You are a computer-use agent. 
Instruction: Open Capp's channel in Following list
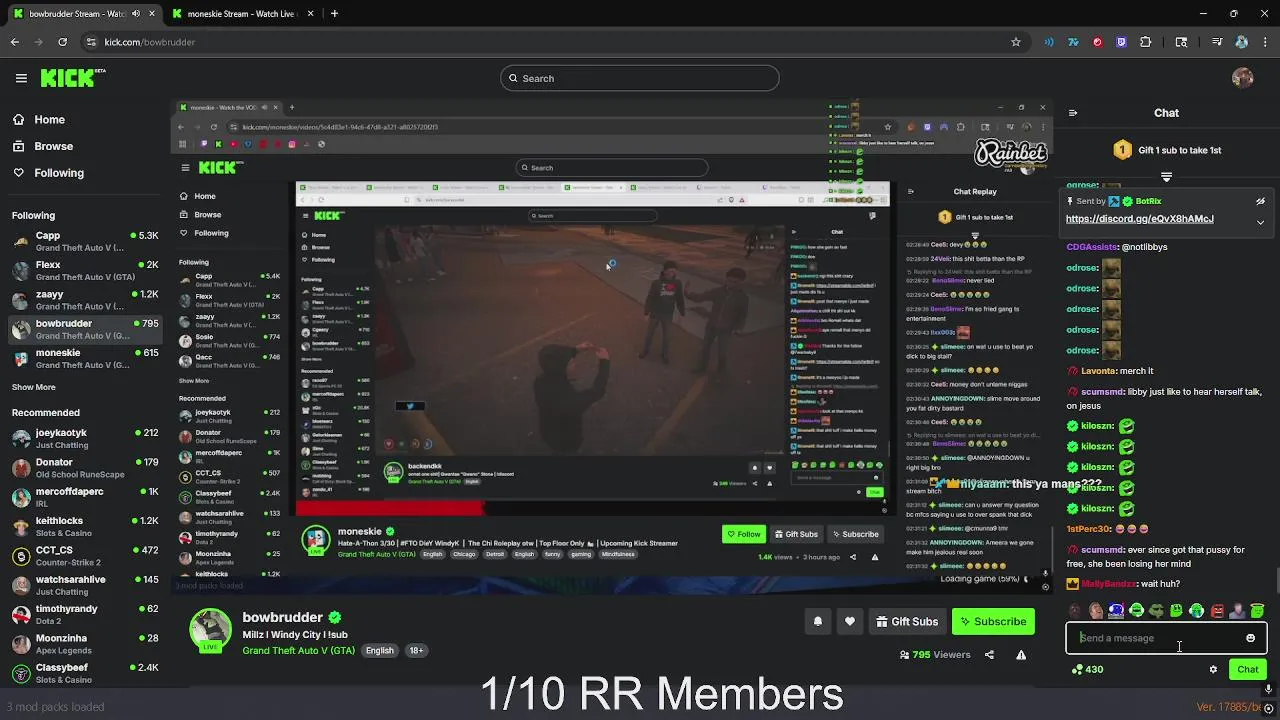pyautogui.click(x=85, y=241)
